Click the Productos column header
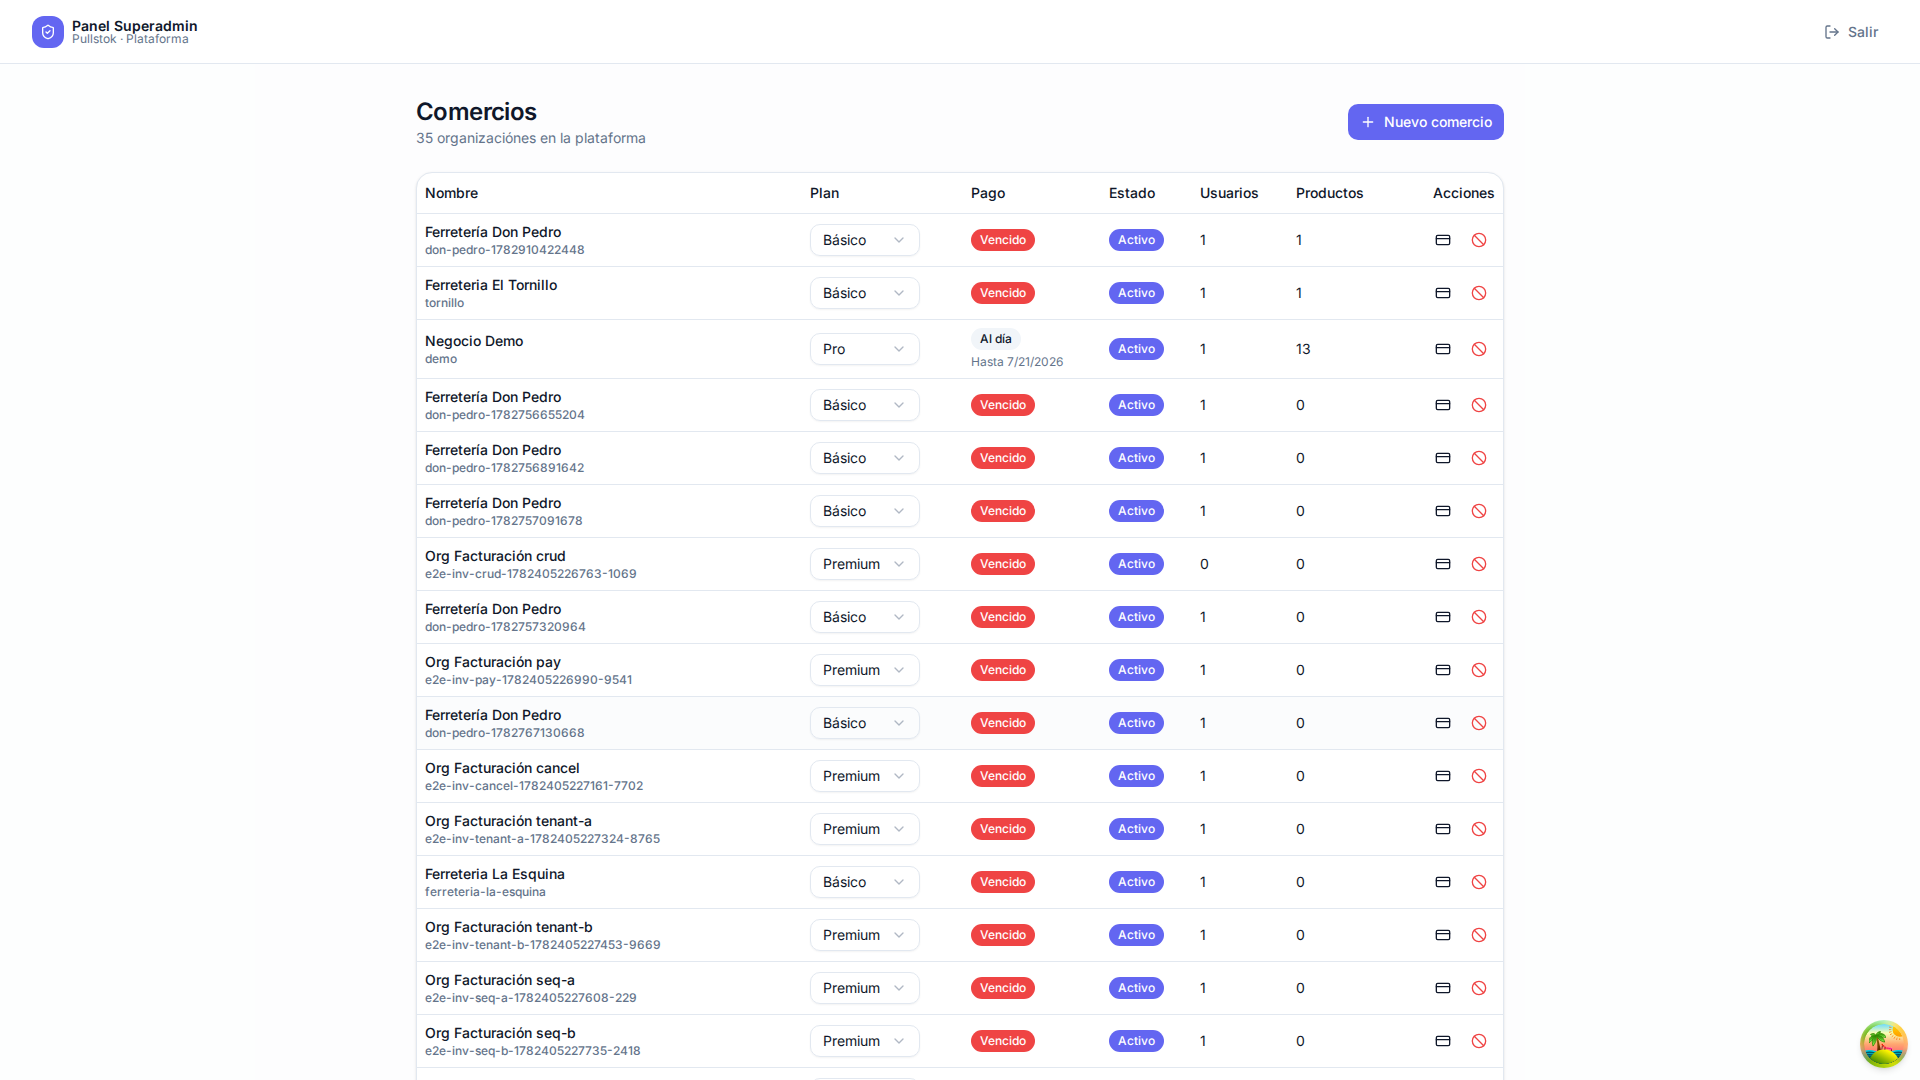 click(x=1329, y=193)
